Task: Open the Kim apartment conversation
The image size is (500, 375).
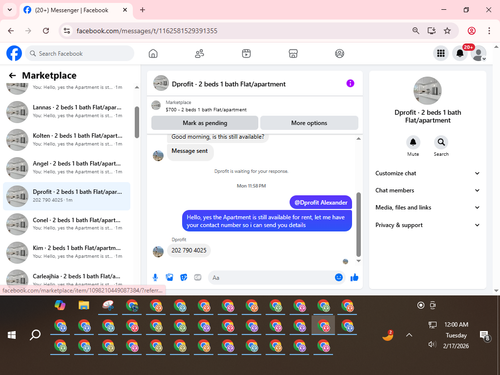Action: tap(68, 252)
